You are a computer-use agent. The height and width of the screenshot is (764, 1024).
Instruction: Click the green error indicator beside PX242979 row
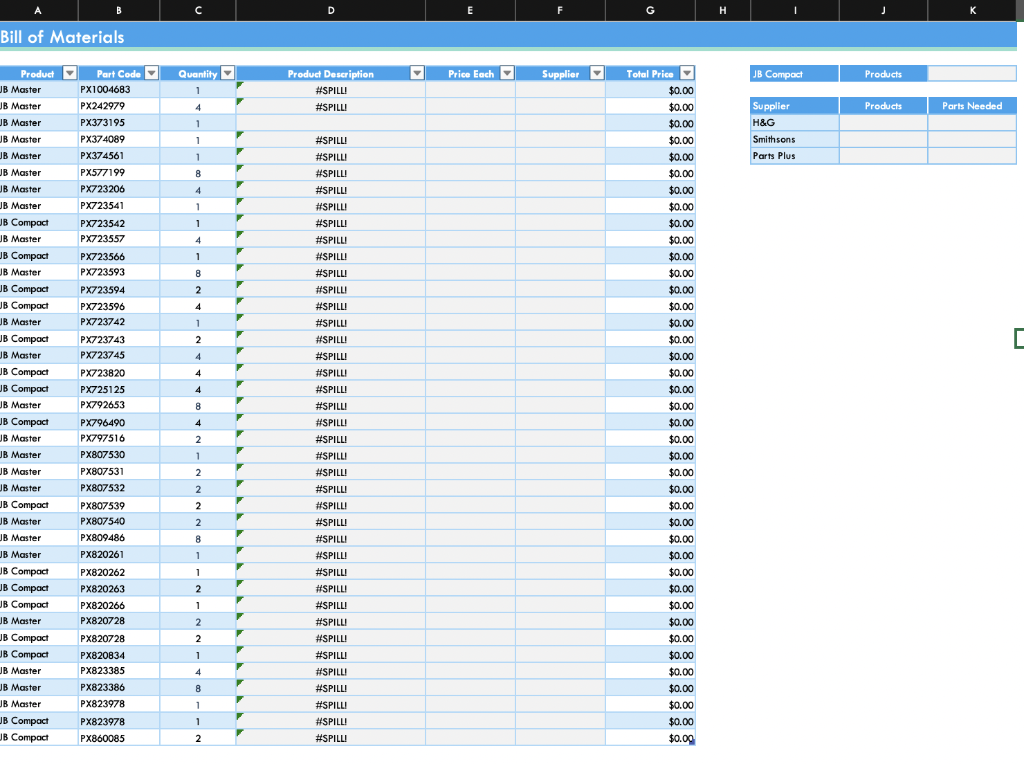coord(239,102)
